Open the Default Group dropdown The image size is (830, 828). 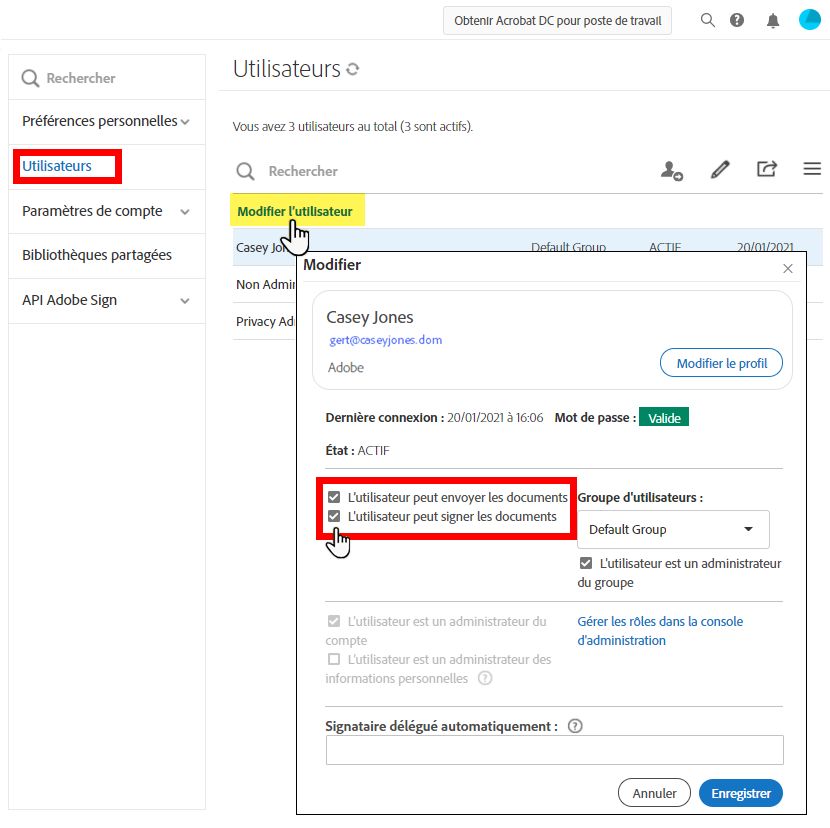pyautogui.click(x=673, y=529)
